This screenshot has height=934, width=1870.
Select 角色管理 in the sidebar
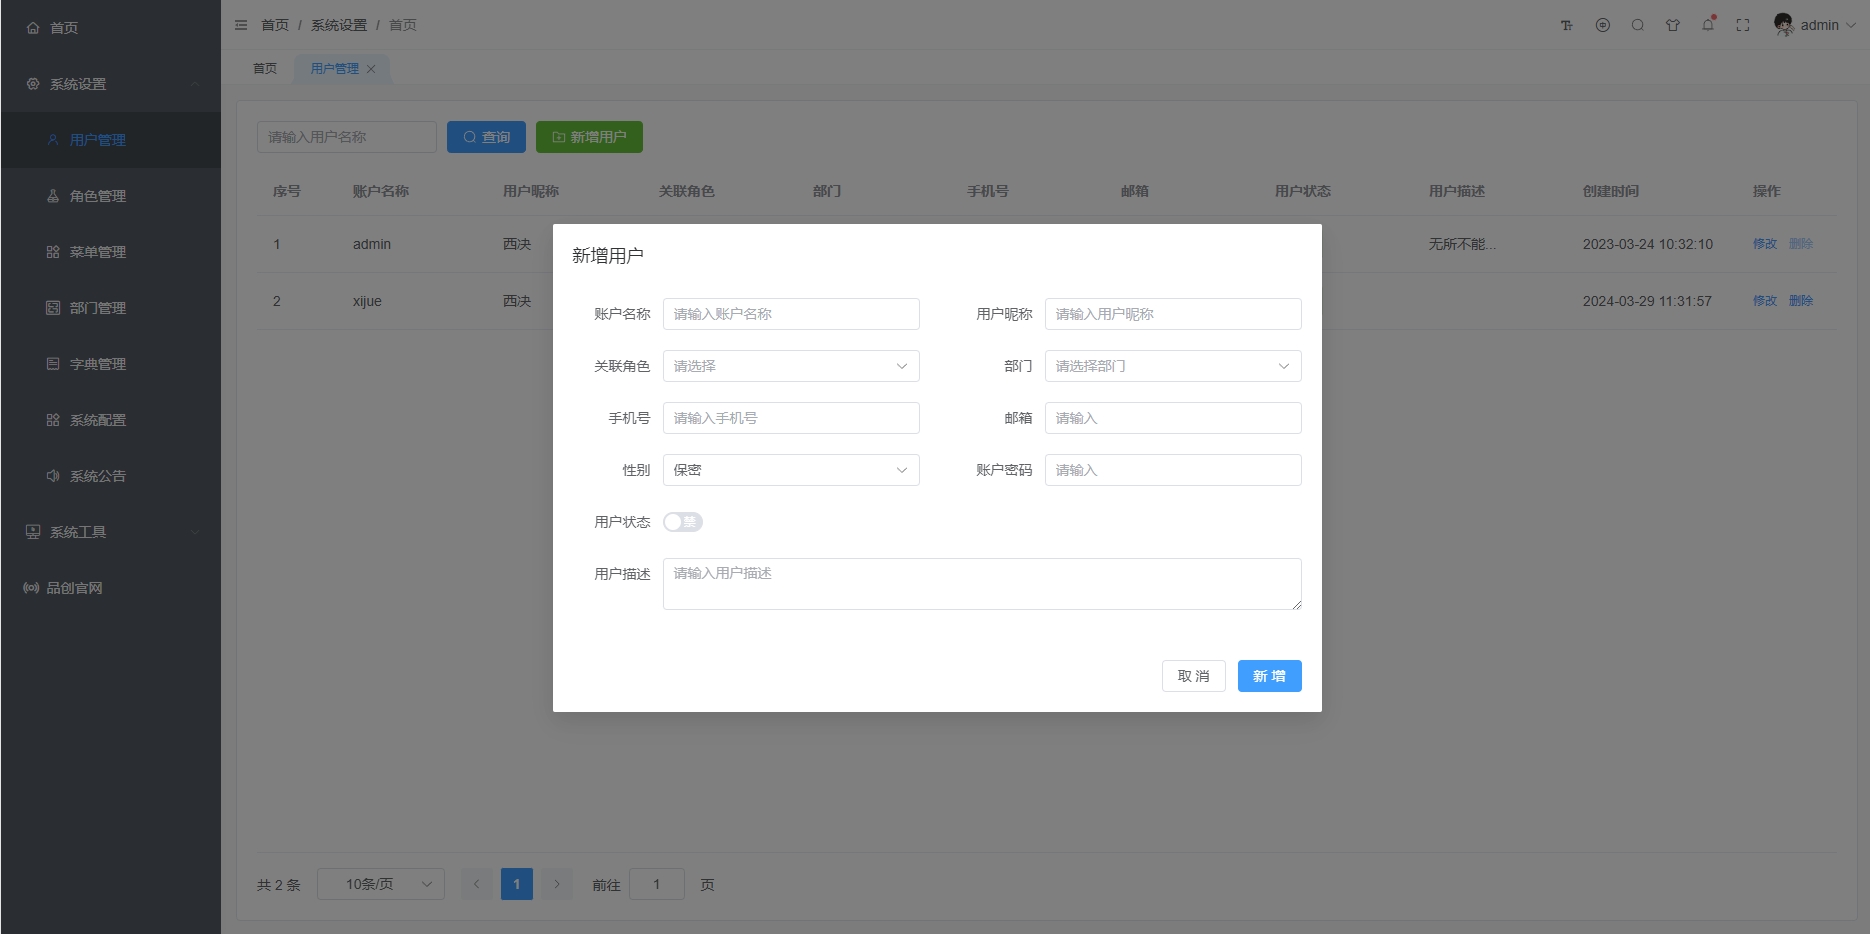tap(98, 196)
